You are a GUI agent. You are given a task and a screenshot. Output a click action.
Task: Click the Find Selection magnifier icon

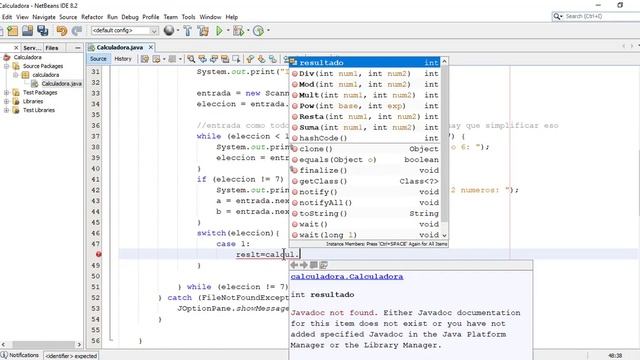point(191,59)
